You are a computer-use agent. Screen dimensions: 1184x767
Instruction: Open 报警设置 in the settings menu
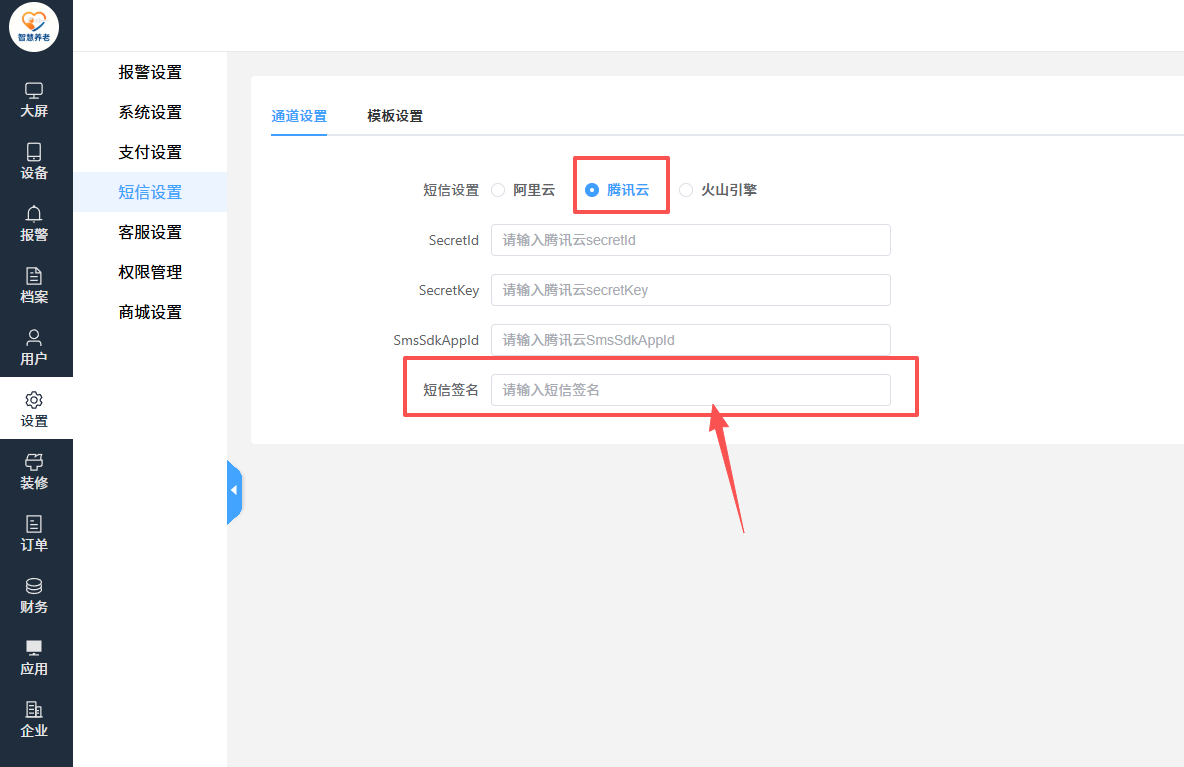150,72
